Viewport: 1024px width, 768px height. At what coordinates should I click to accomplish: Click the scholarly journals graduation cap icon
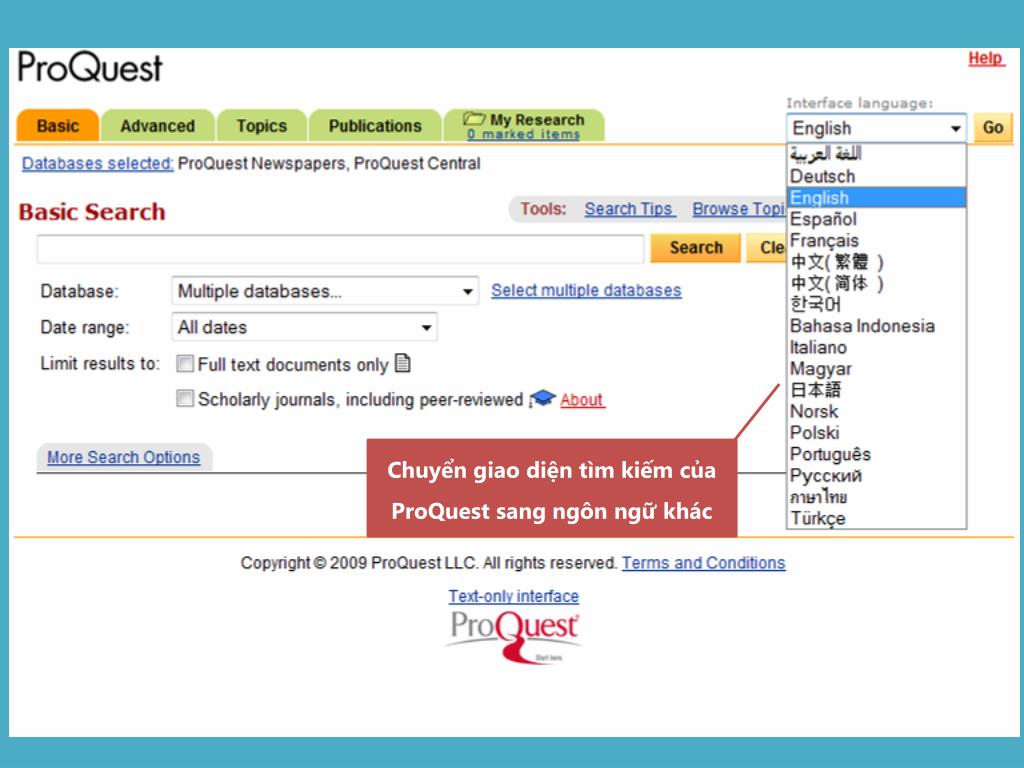(x=542, y=398)
